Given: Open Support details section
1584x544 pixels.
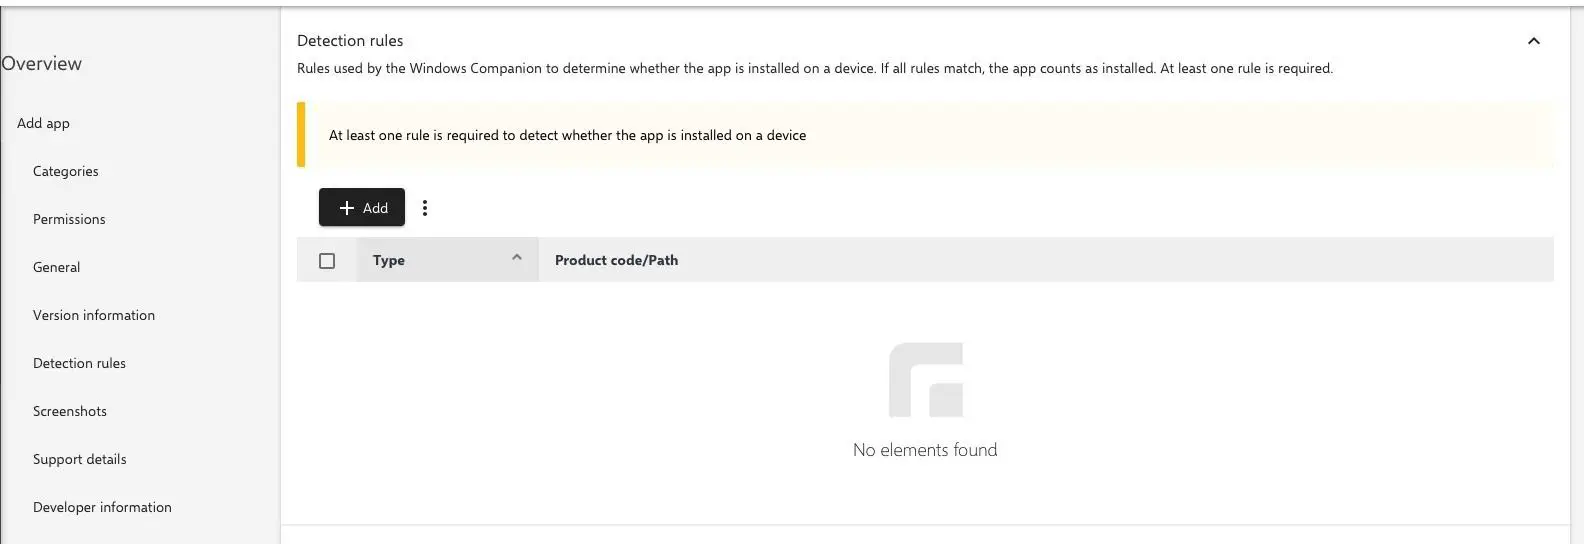Looking at the screenshot, I should [x=80, y=460].
